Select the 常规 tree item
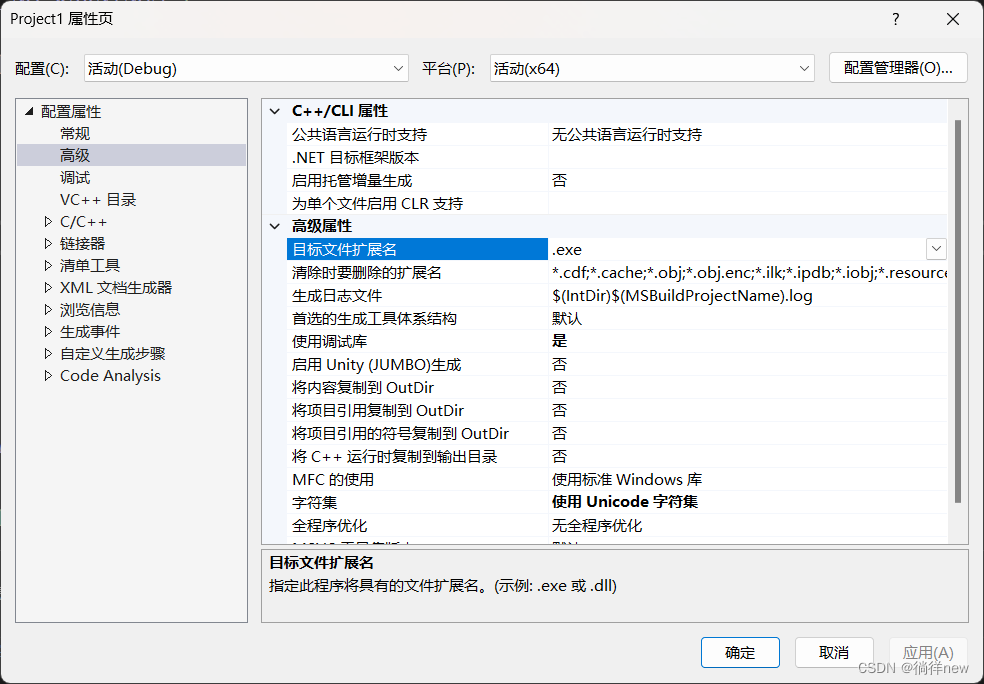The image size is (984, 684). (74, 133)
